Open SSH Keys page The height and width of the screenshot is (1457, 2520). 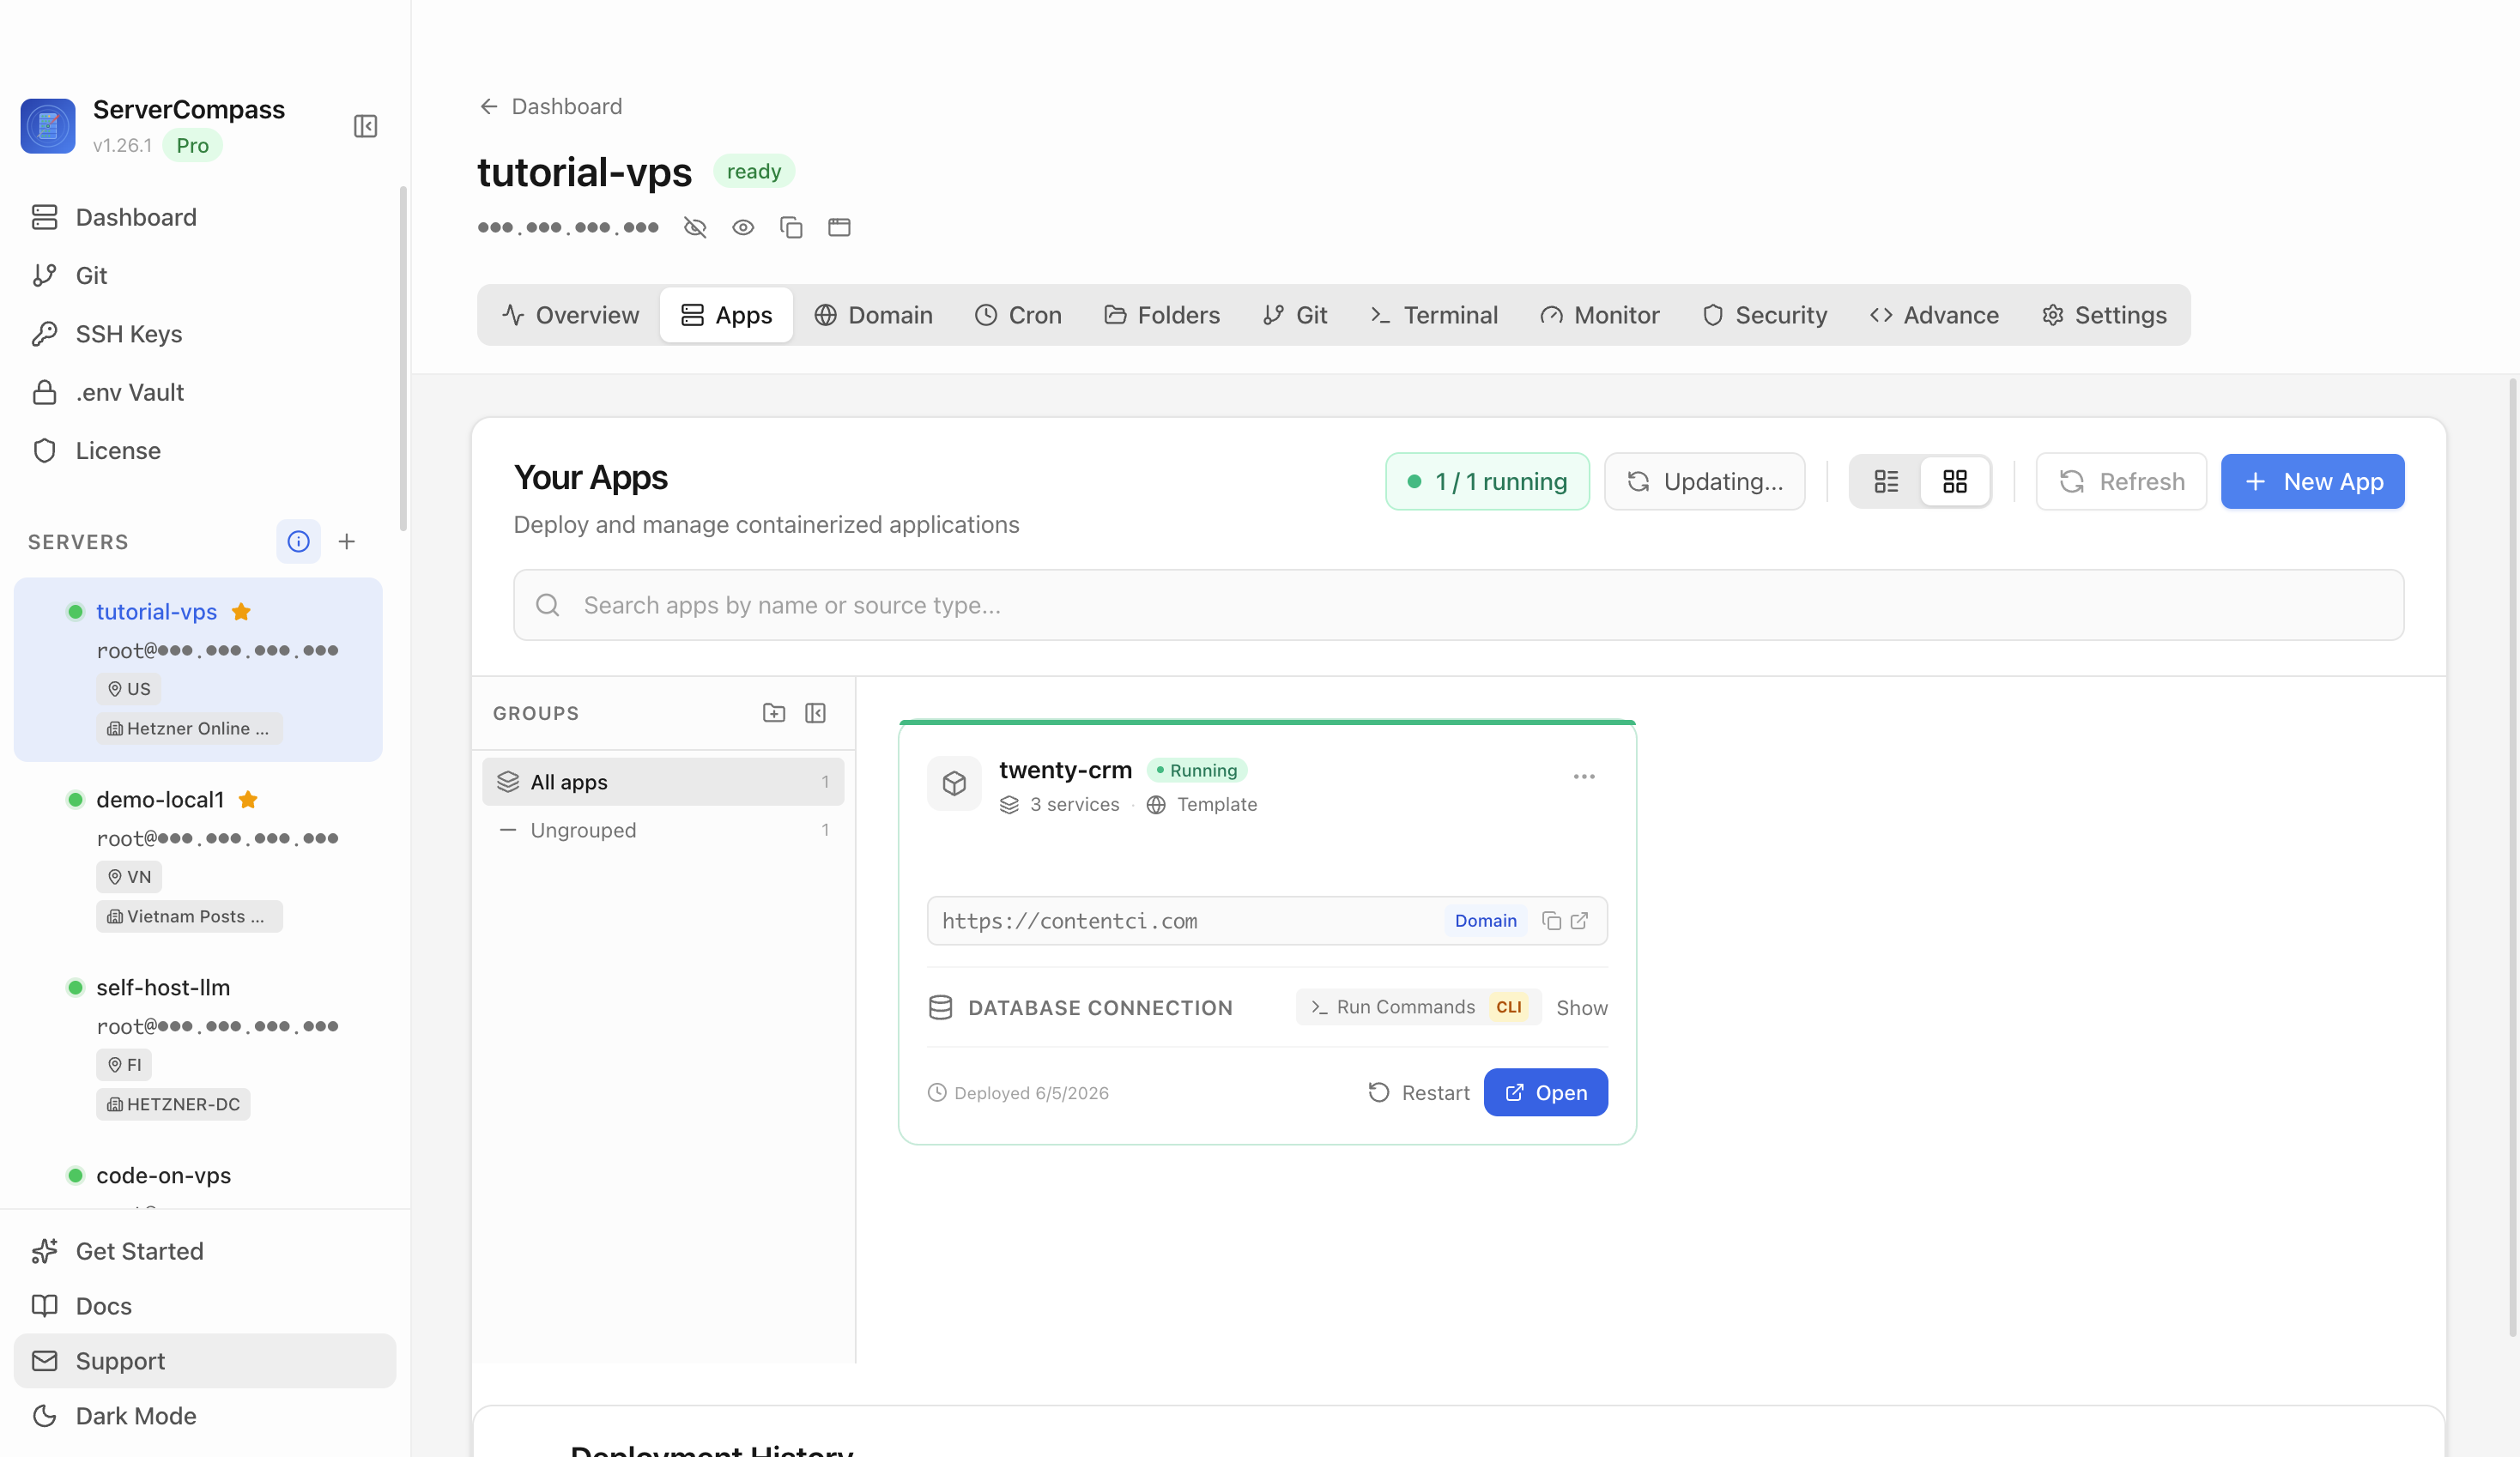coord(205,334)
